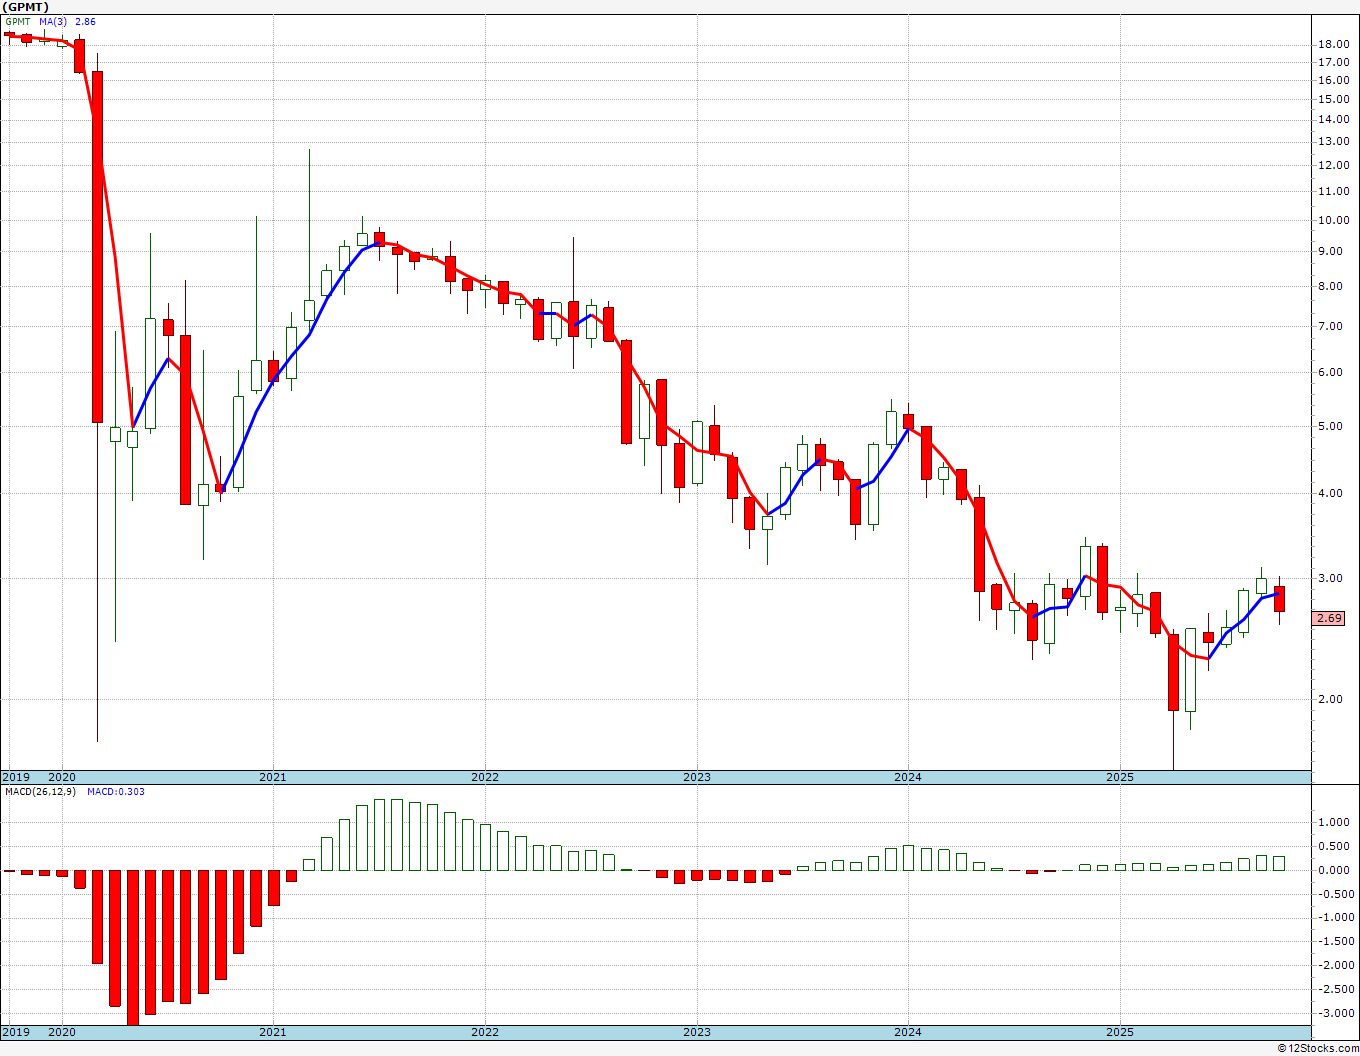This screenshot has height=1056, width=1360.
Task: Click the 15.00 price axis label
Action: (x=1334, y=99)
